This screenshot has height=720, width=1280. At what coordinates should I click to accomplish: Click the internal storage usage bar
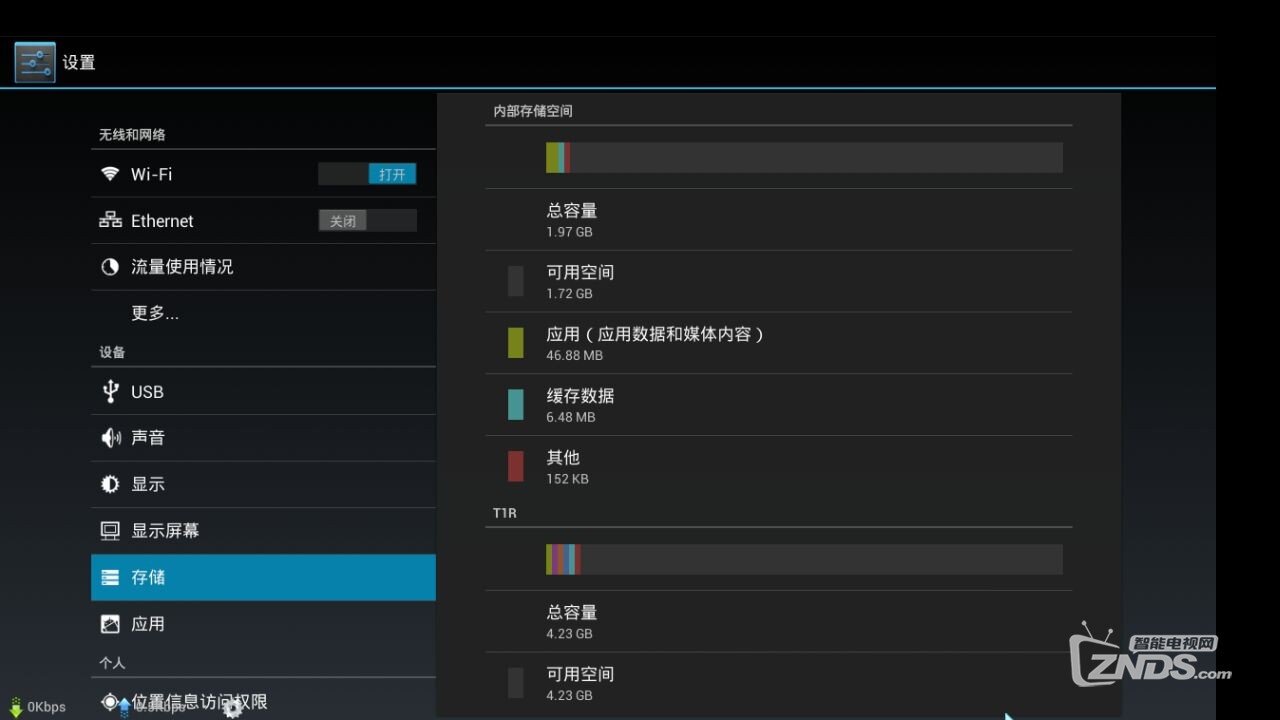(804, 158)
